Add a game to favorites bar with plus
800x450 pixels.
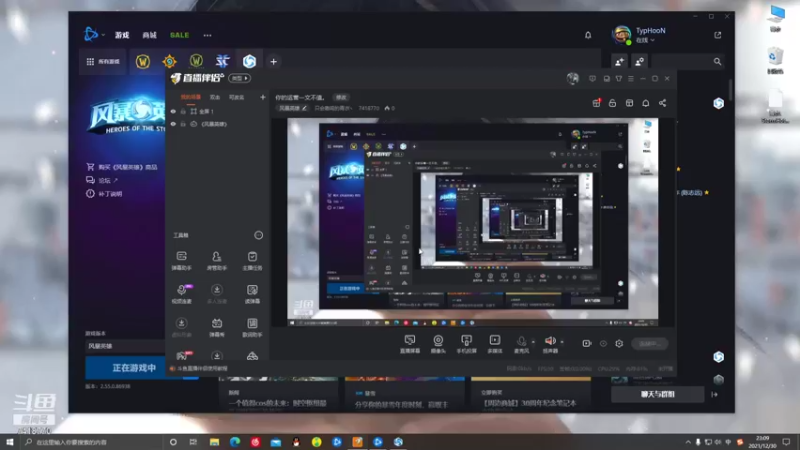tap(273, 62)
